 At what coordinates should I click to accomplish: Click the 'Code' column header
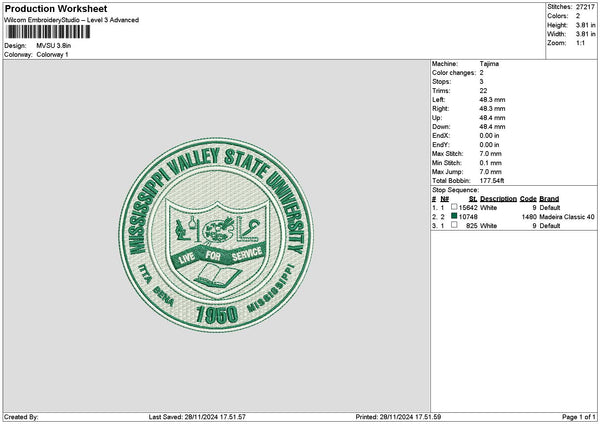pos(528,199)
